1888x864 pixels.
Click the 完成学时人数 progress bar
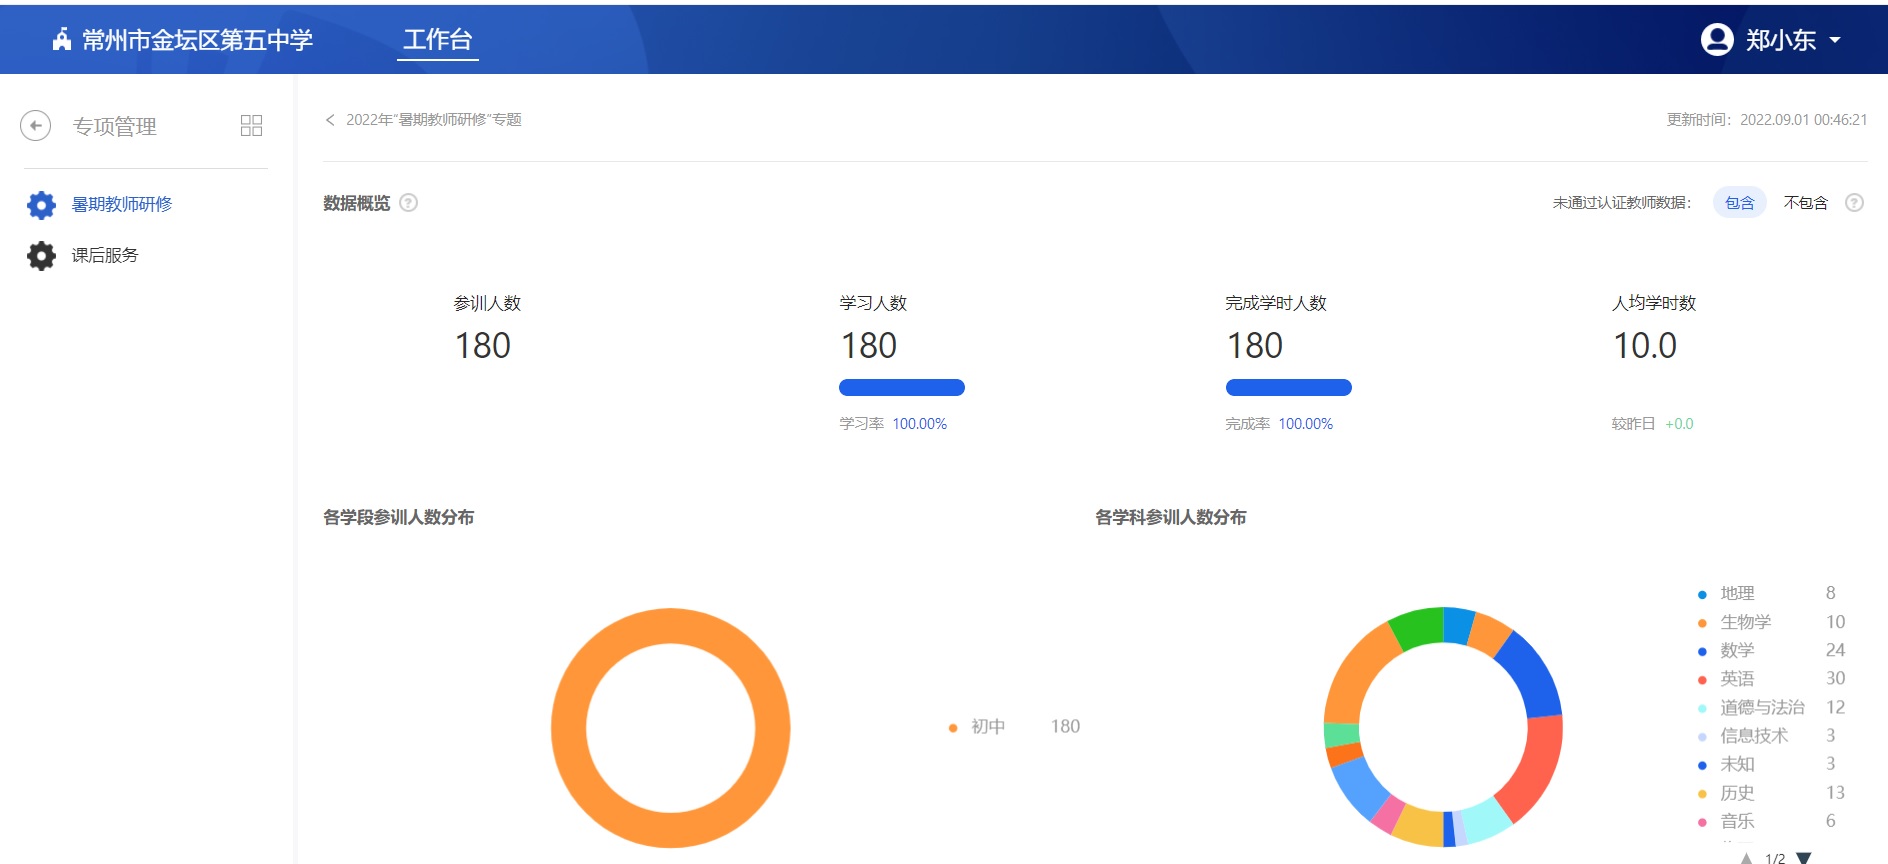pos(1289,388)
